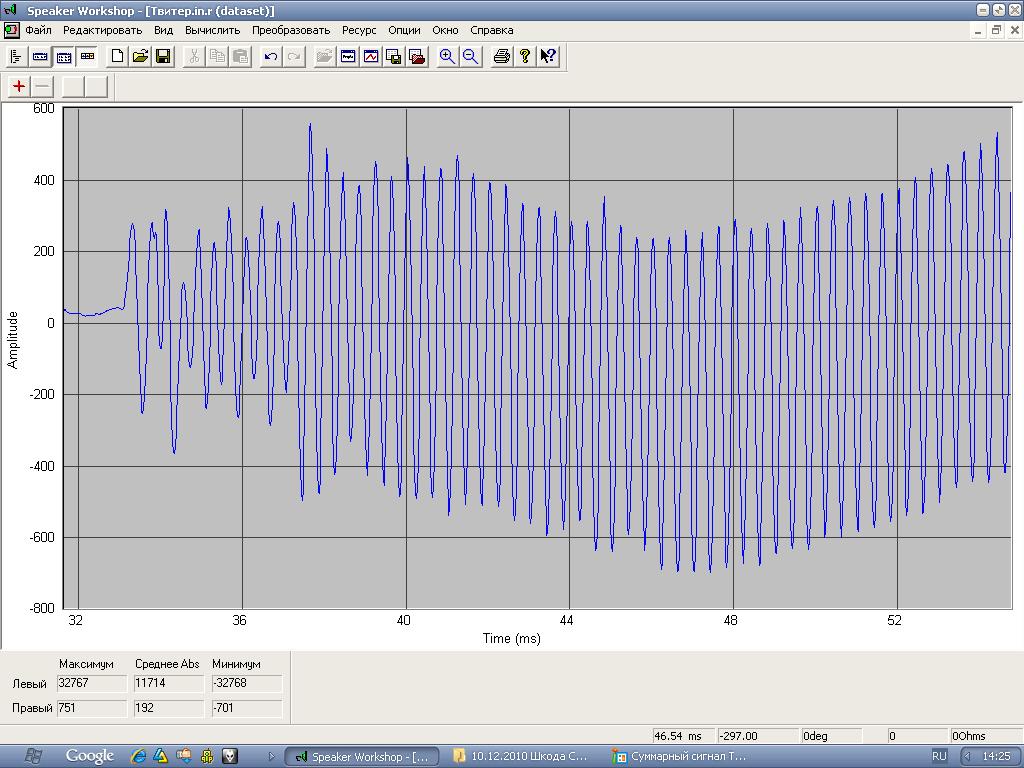The height and width of the screenshot is (768, 1024).
Task: Open the Файл menu
Action: pyautogui.click(x=39, y=30)
